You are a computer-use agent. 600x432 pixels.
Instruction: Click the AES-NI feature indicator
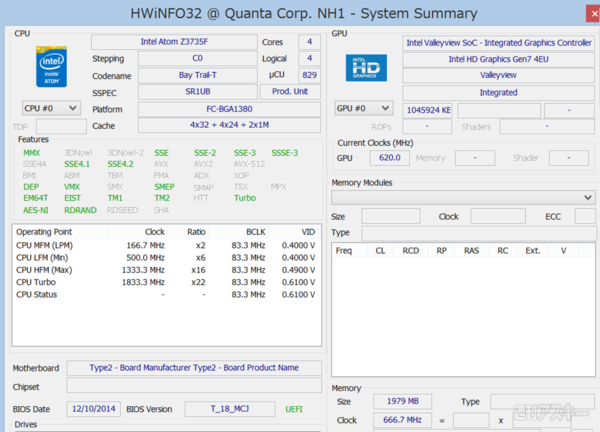35,210
